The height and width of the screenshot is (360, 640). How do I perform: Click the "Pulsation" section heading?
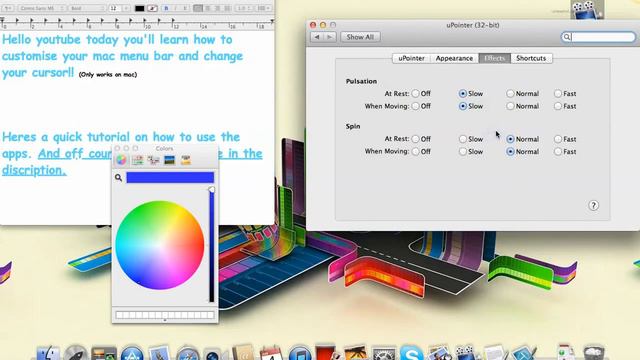tap(361, 81)
